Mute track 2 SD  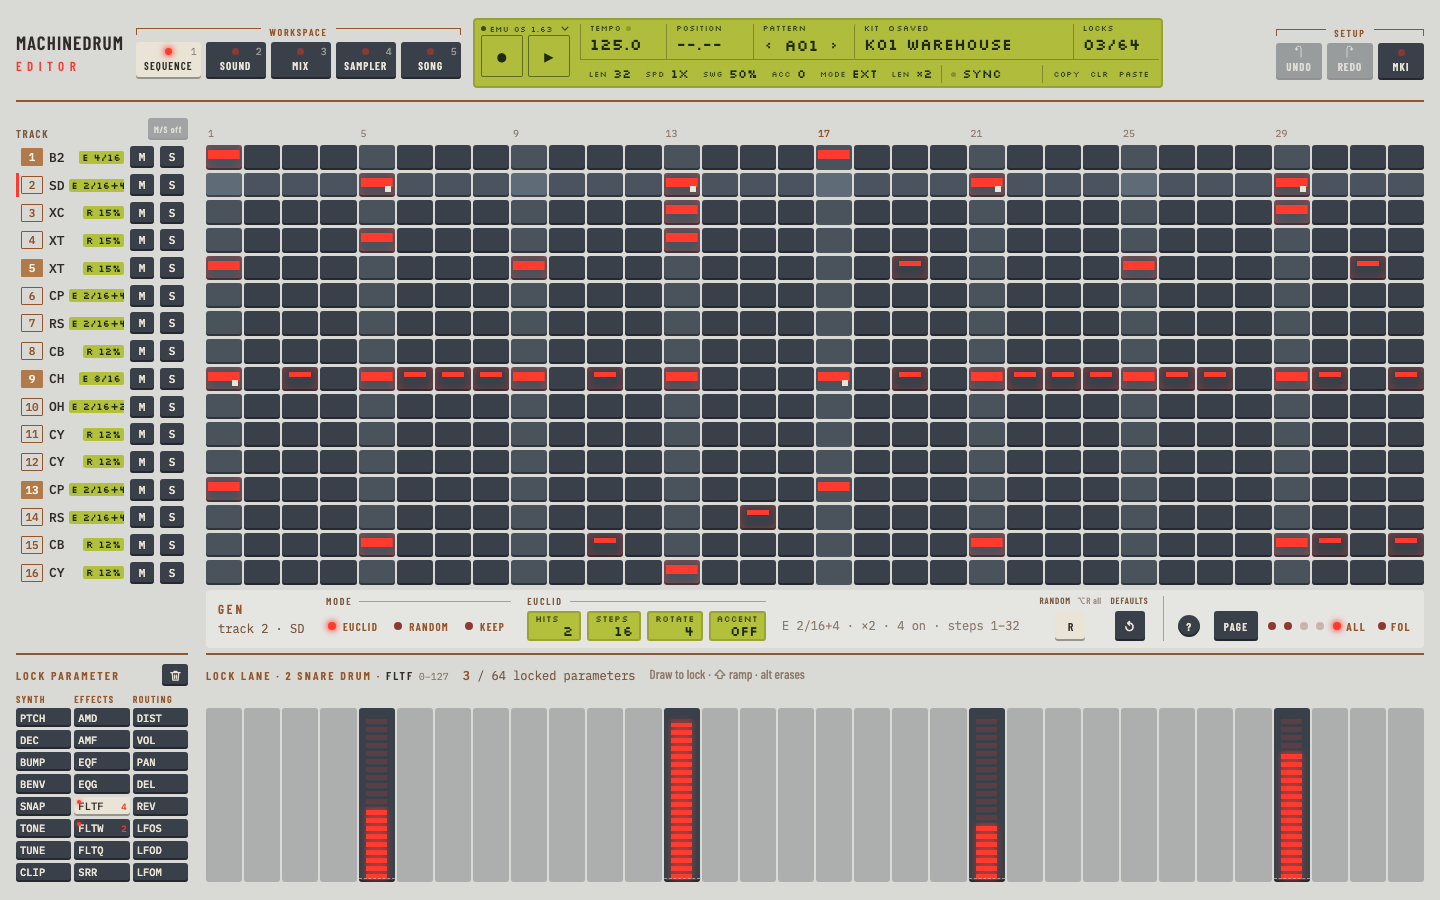coord(142,185)
